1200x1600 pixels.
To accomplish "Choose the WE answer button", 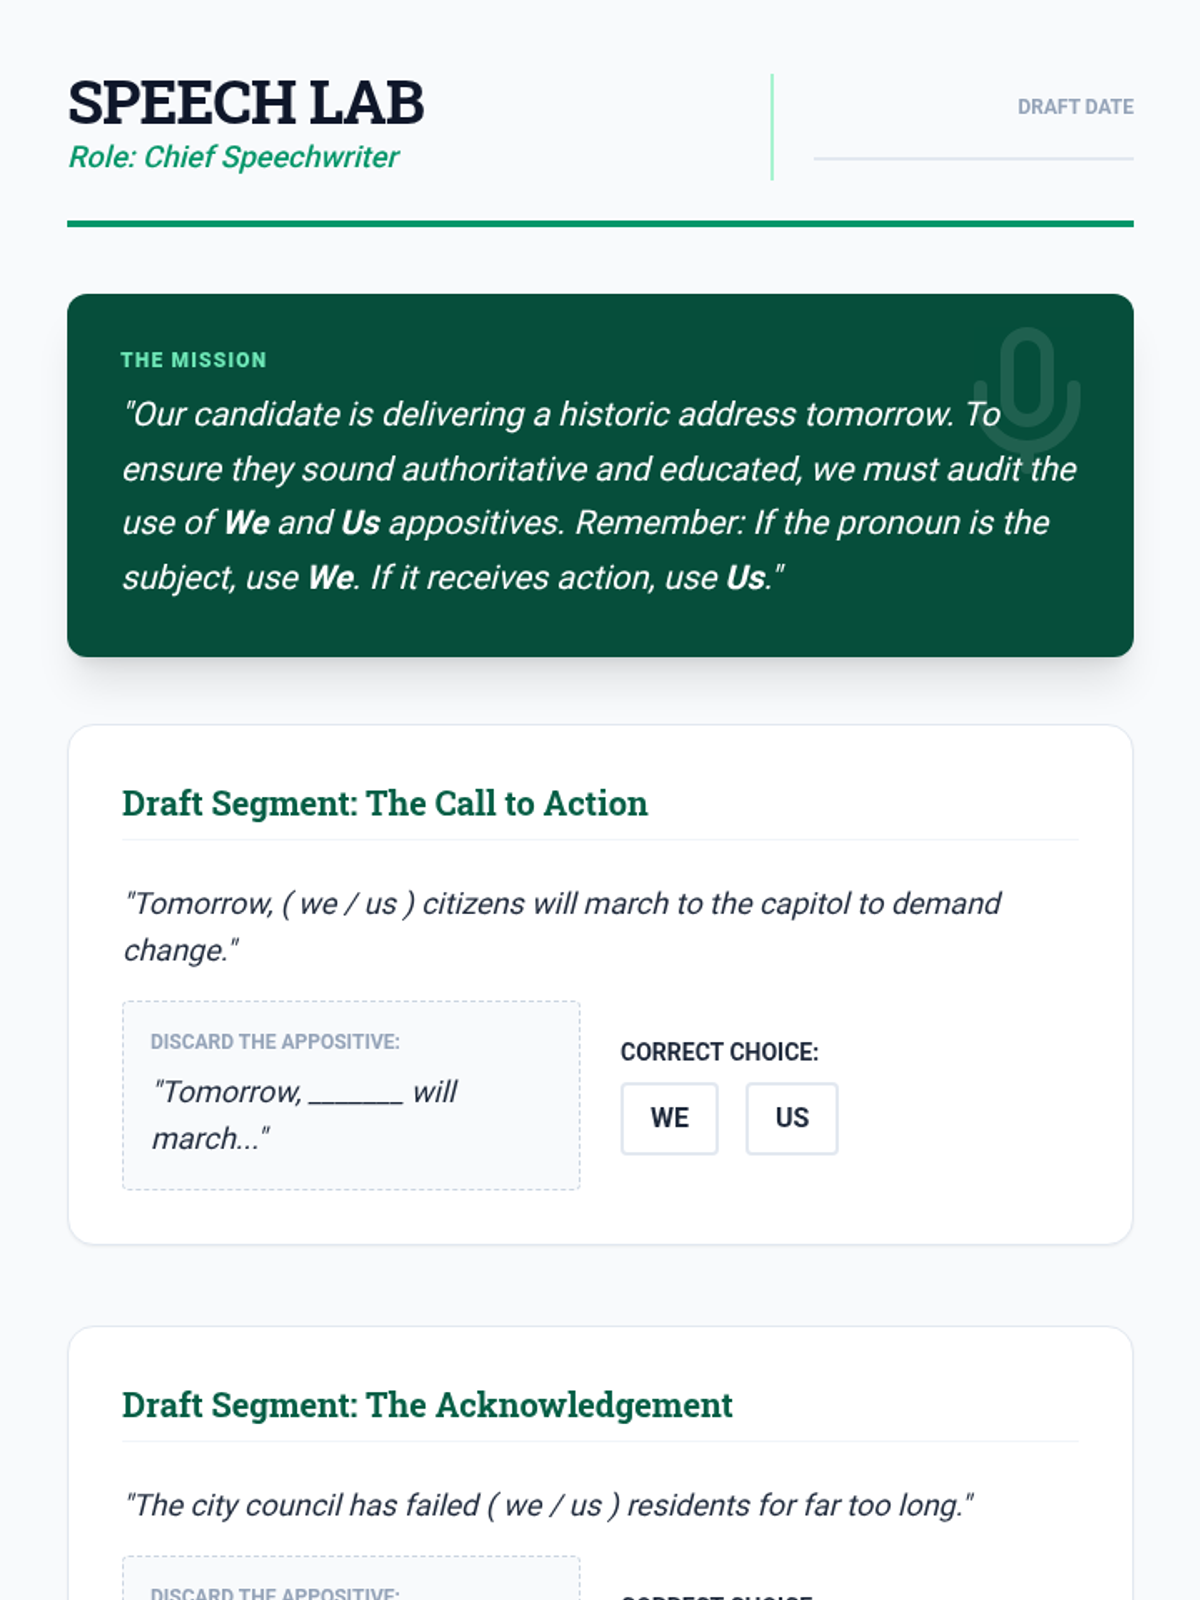I will (x=669, y=1118).
